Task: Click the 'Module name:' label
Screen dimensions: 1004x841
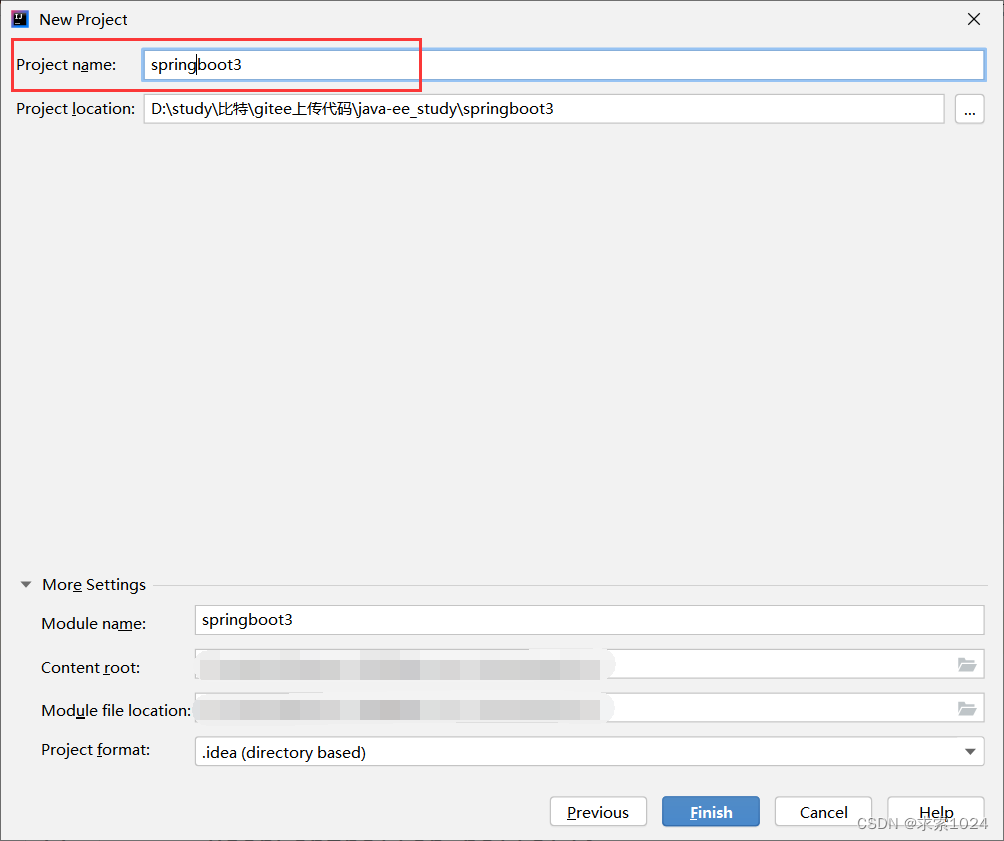Action: point(93,623)
